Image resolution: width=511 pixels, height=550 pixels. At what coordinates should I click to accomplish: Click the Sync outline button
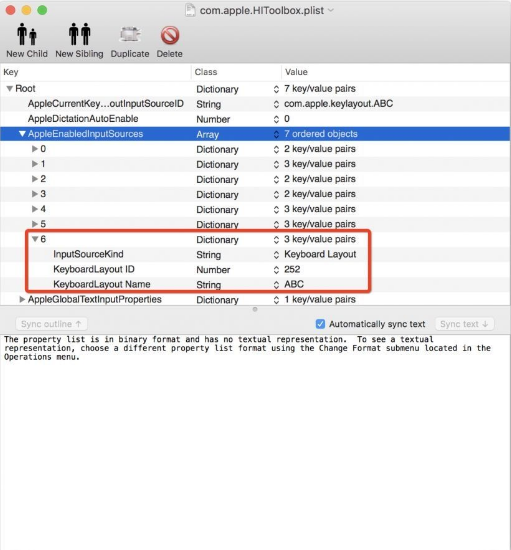51,324
